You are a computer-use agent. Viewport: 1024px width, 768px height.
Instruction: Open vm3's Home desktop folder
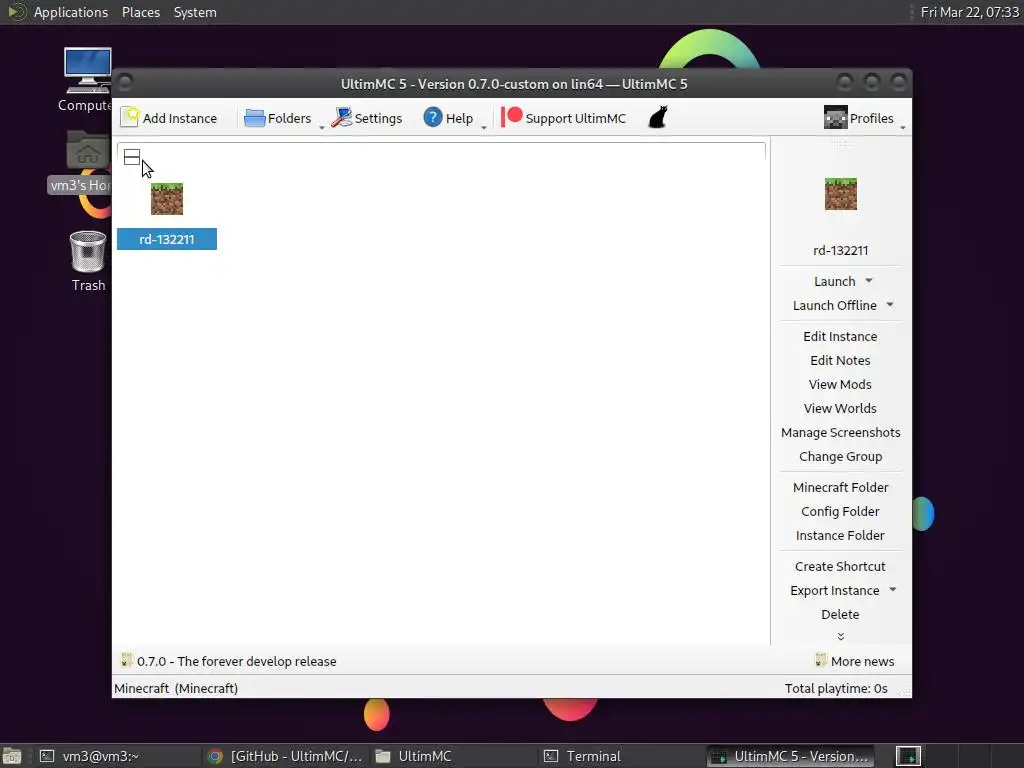pyautogui.click(x=88, y=161)
